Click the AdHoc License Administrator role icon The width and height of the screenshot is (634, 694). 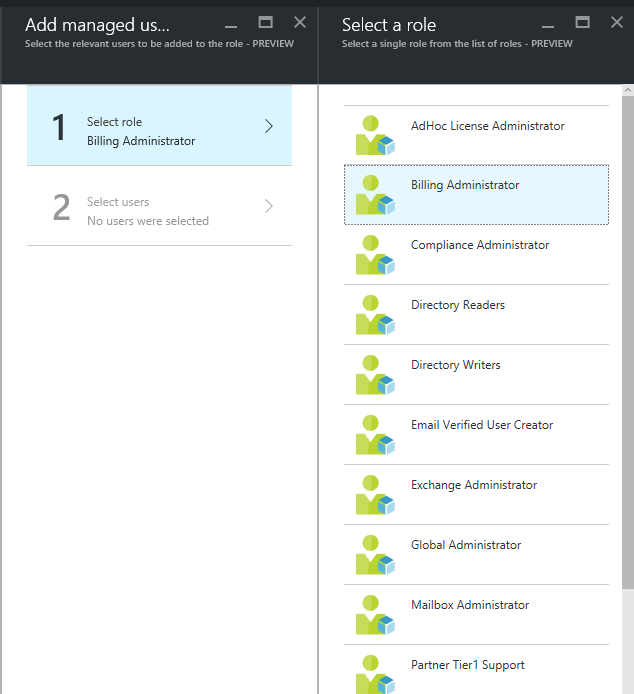click(375, 135)
